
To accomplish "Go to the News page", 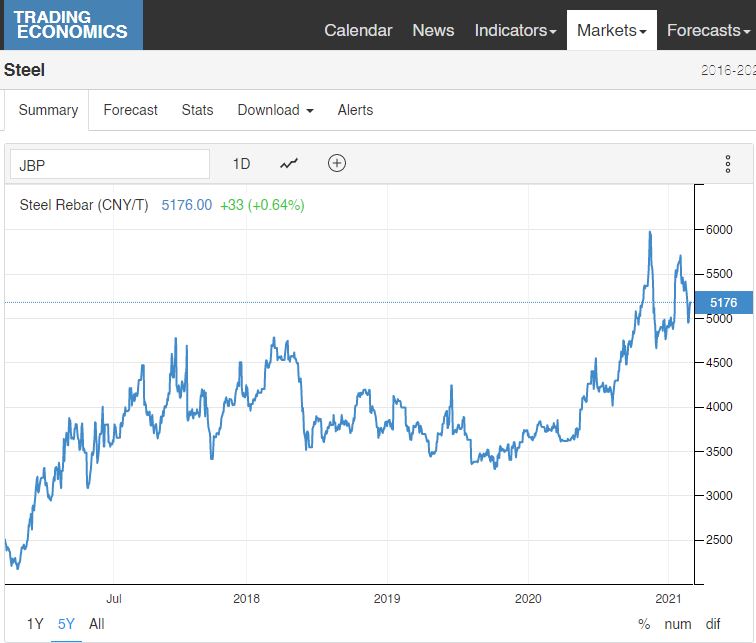I will [433, 30].
